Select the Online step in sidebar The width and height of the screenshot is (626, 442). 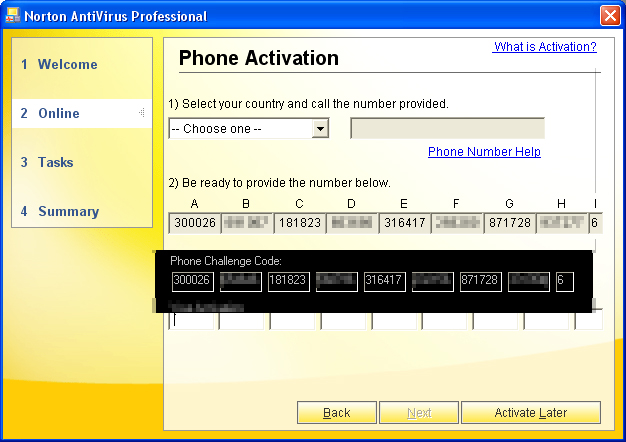[x=58, y=113]
